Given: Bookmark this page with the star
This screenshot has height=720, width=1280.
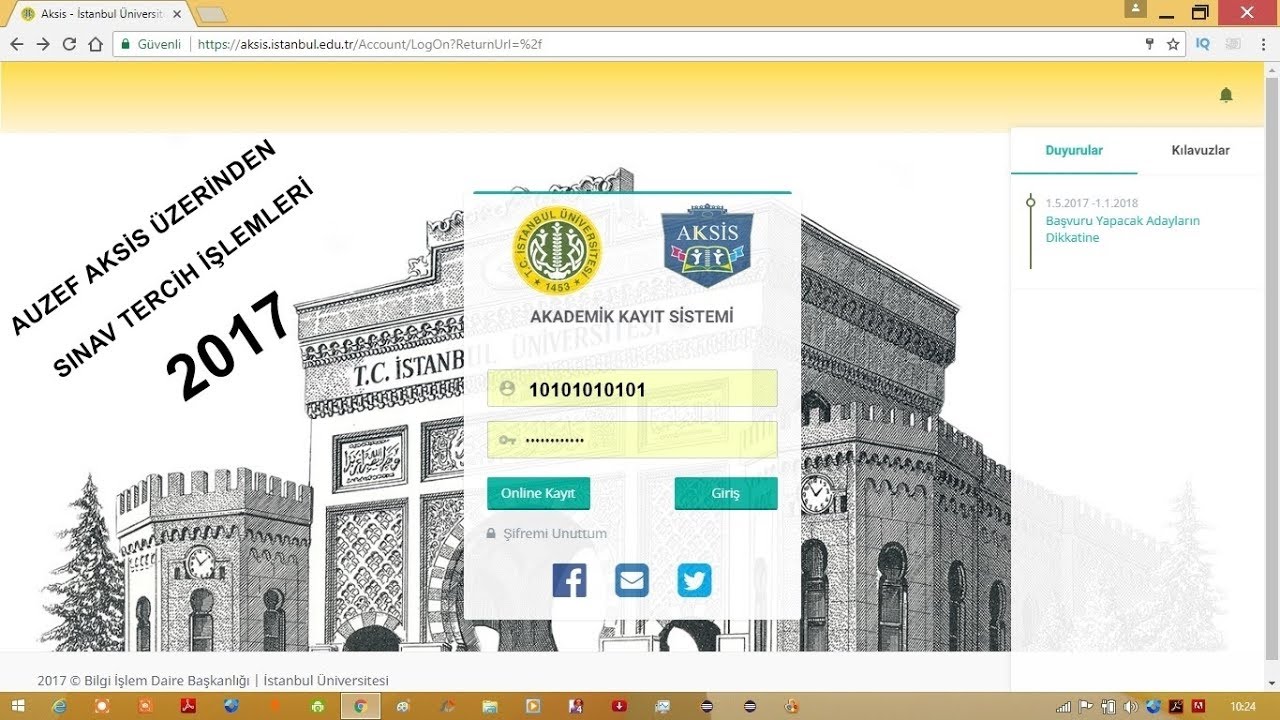Looking at the screenshot, I should pos(1173,44).
